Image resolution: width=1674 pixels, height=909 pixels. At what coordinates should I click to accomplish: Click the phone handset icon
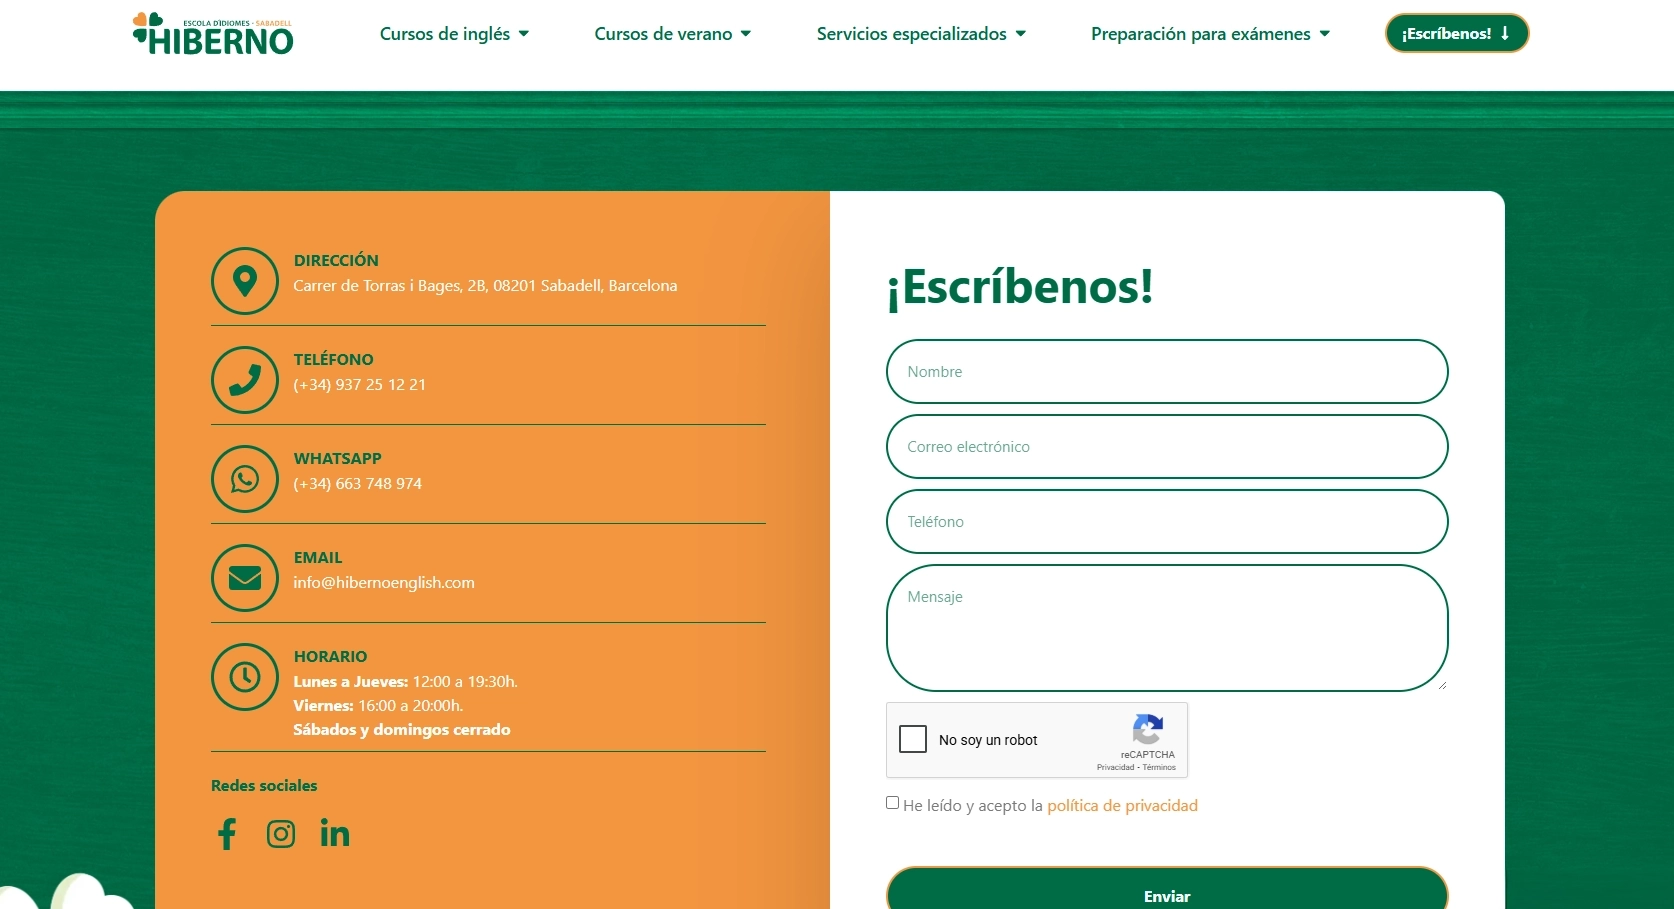[245, 380]
